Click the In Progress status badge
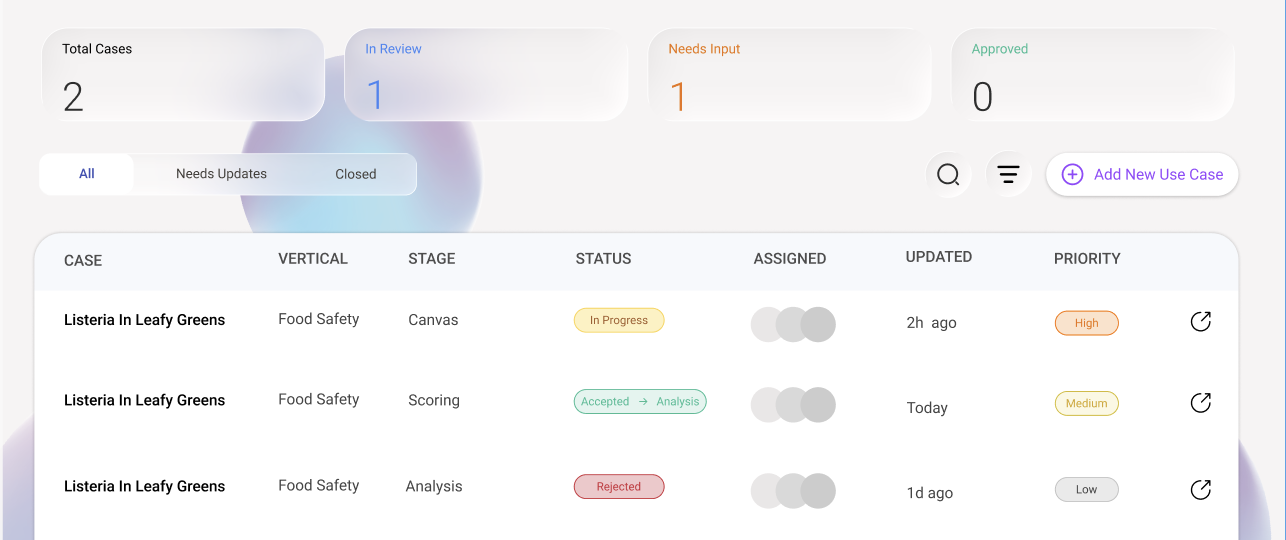 [x=618, y=321]
